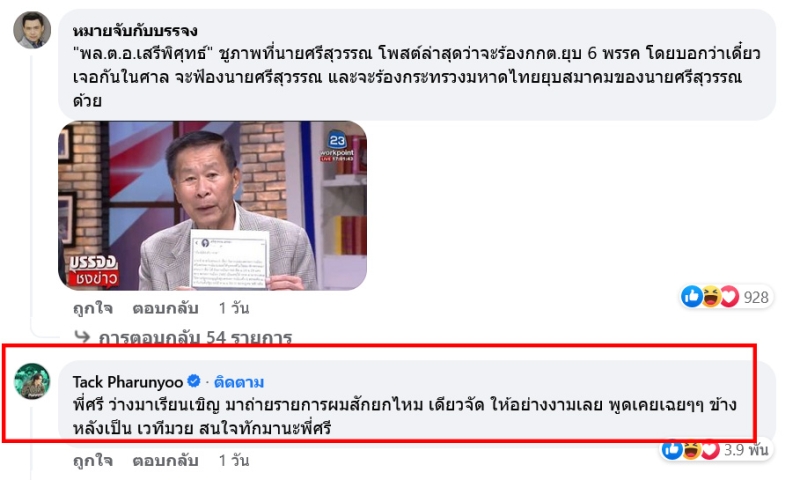Follow Tack Pharunyoo via ติดตาม link

[x=239, y=382]
